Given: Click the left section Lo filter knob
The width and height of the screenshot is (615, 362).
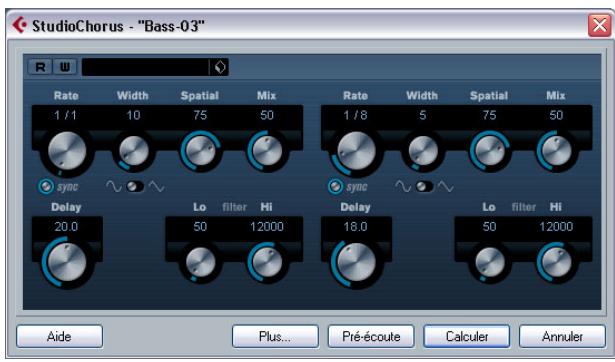Looking at the screenshot, I should click(x=200, y=262).
